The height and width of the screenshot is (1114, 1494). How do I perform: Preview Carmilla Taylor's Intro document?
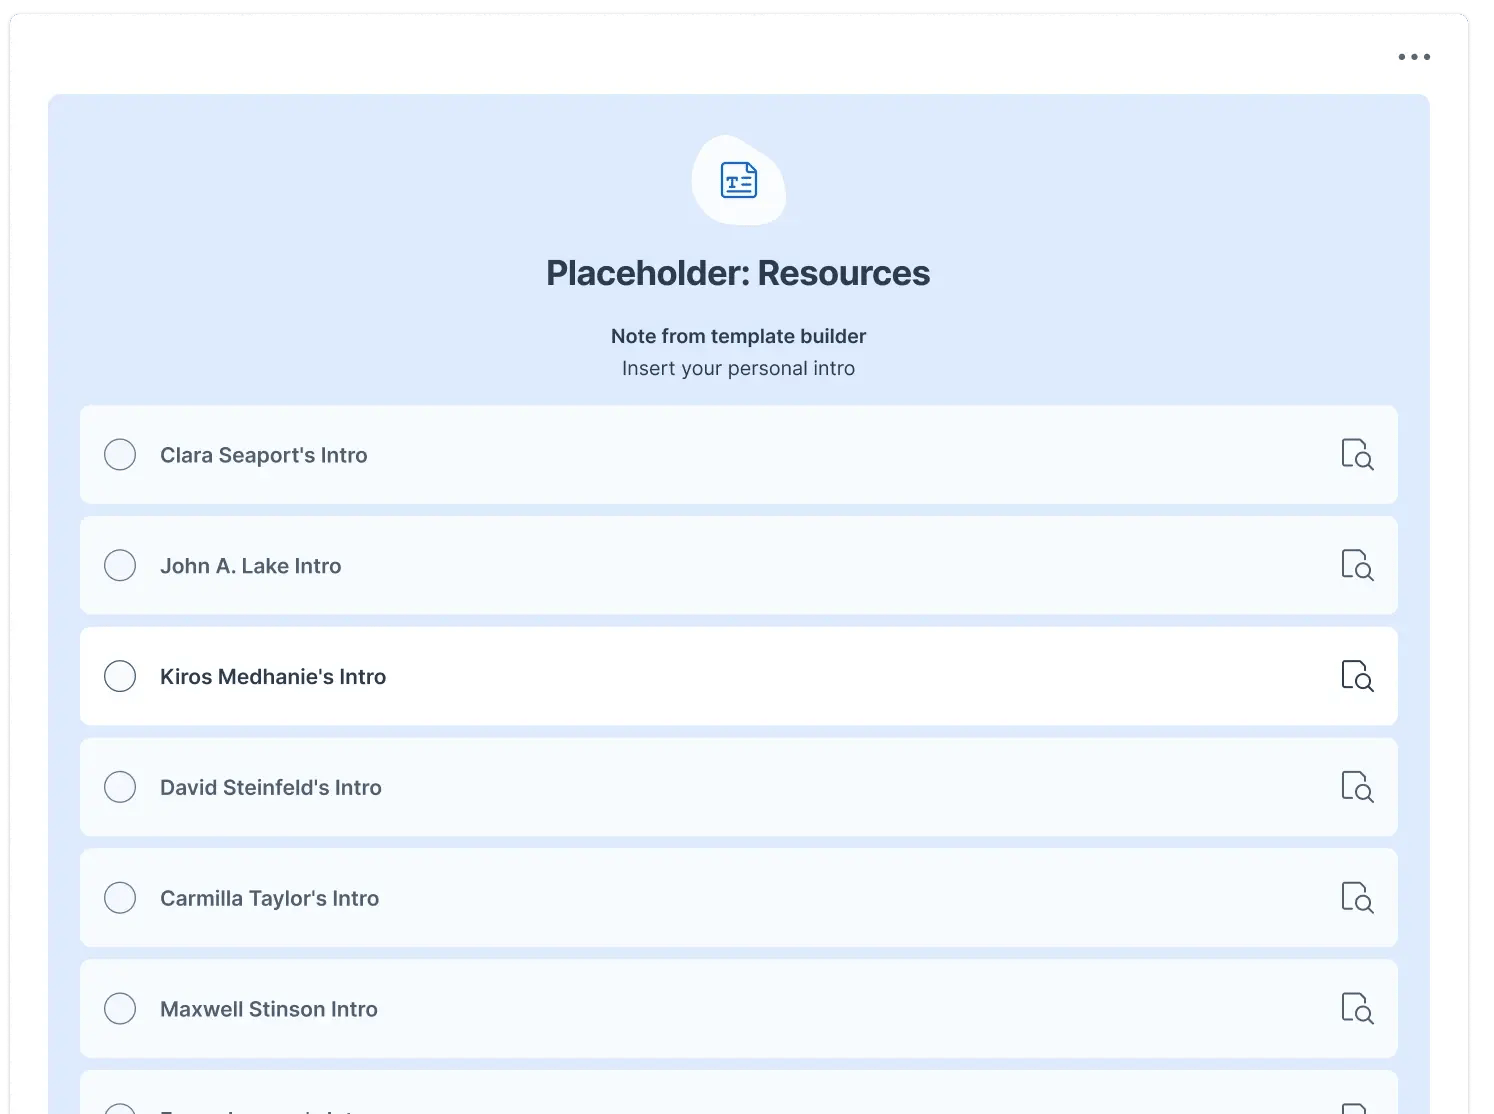[1357, 898]
